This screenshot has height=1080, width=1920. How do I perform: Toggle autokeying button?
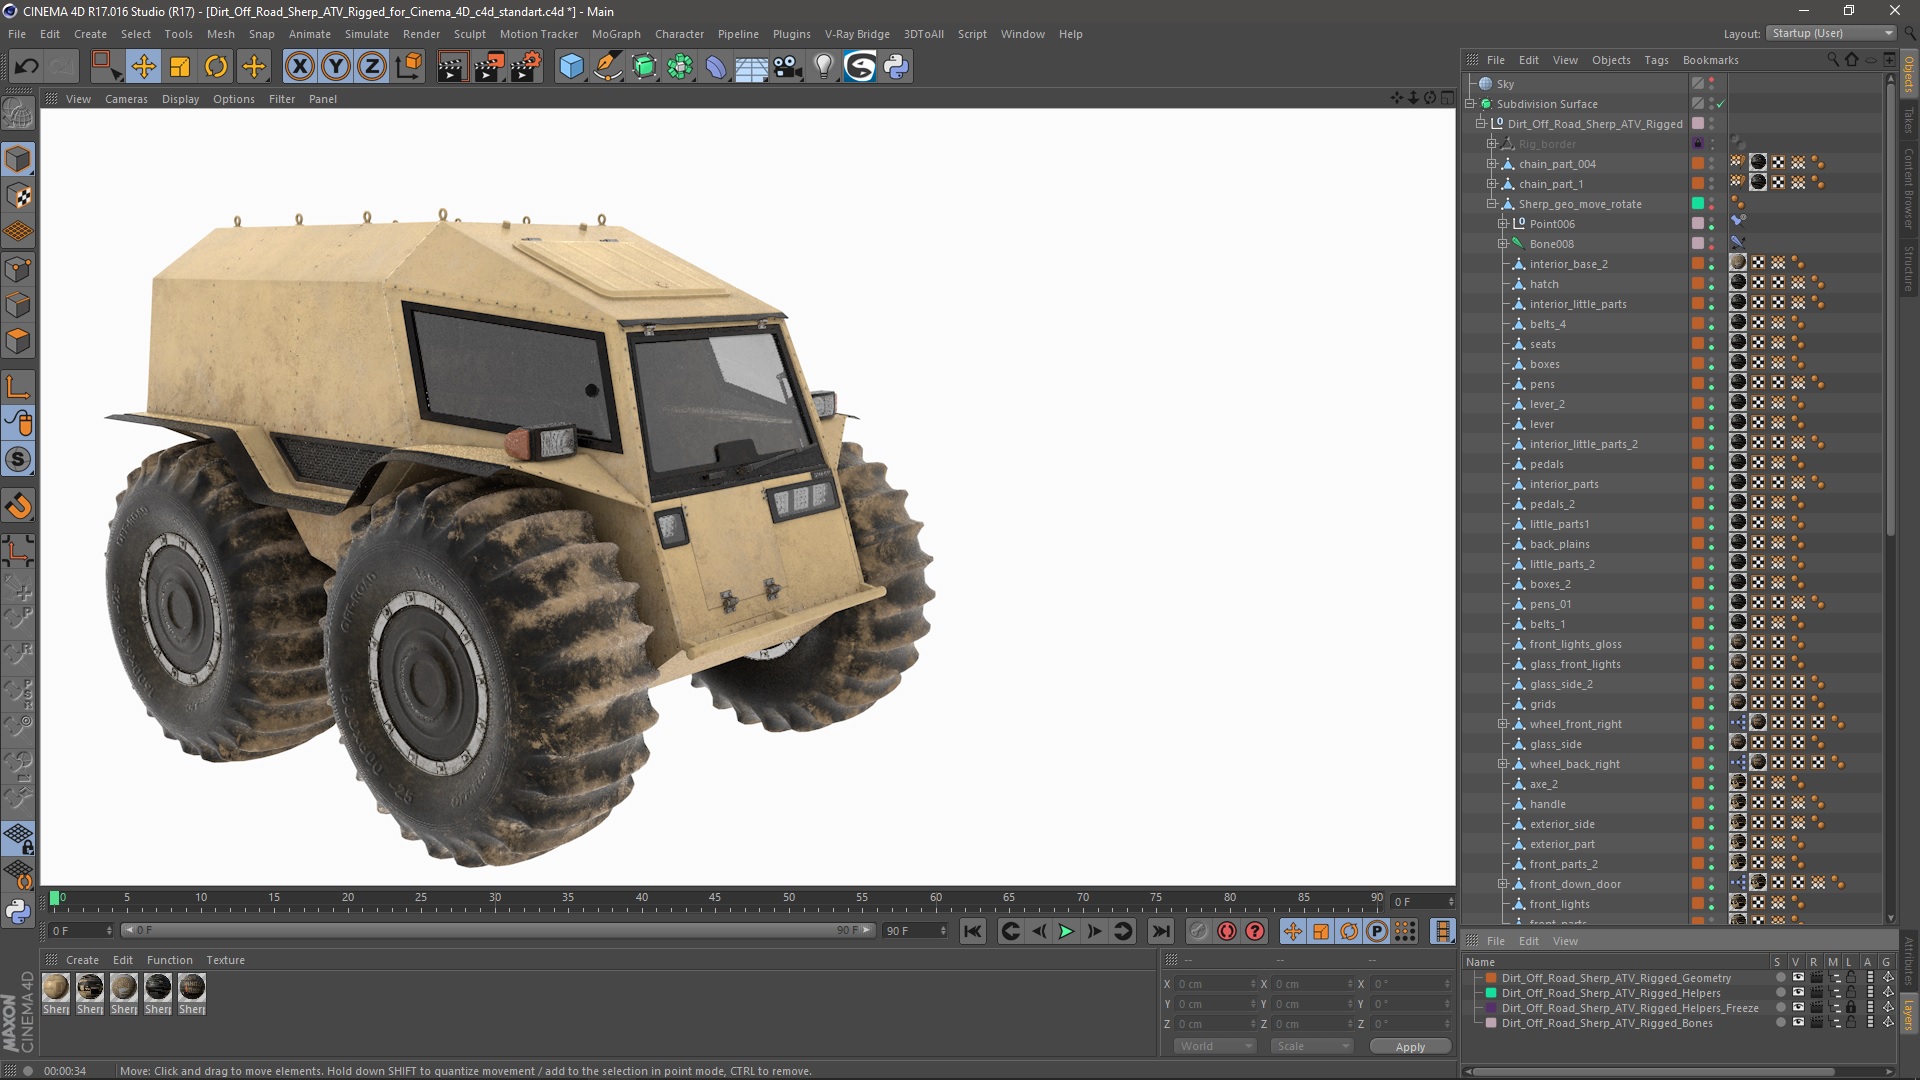point(1226,932)
